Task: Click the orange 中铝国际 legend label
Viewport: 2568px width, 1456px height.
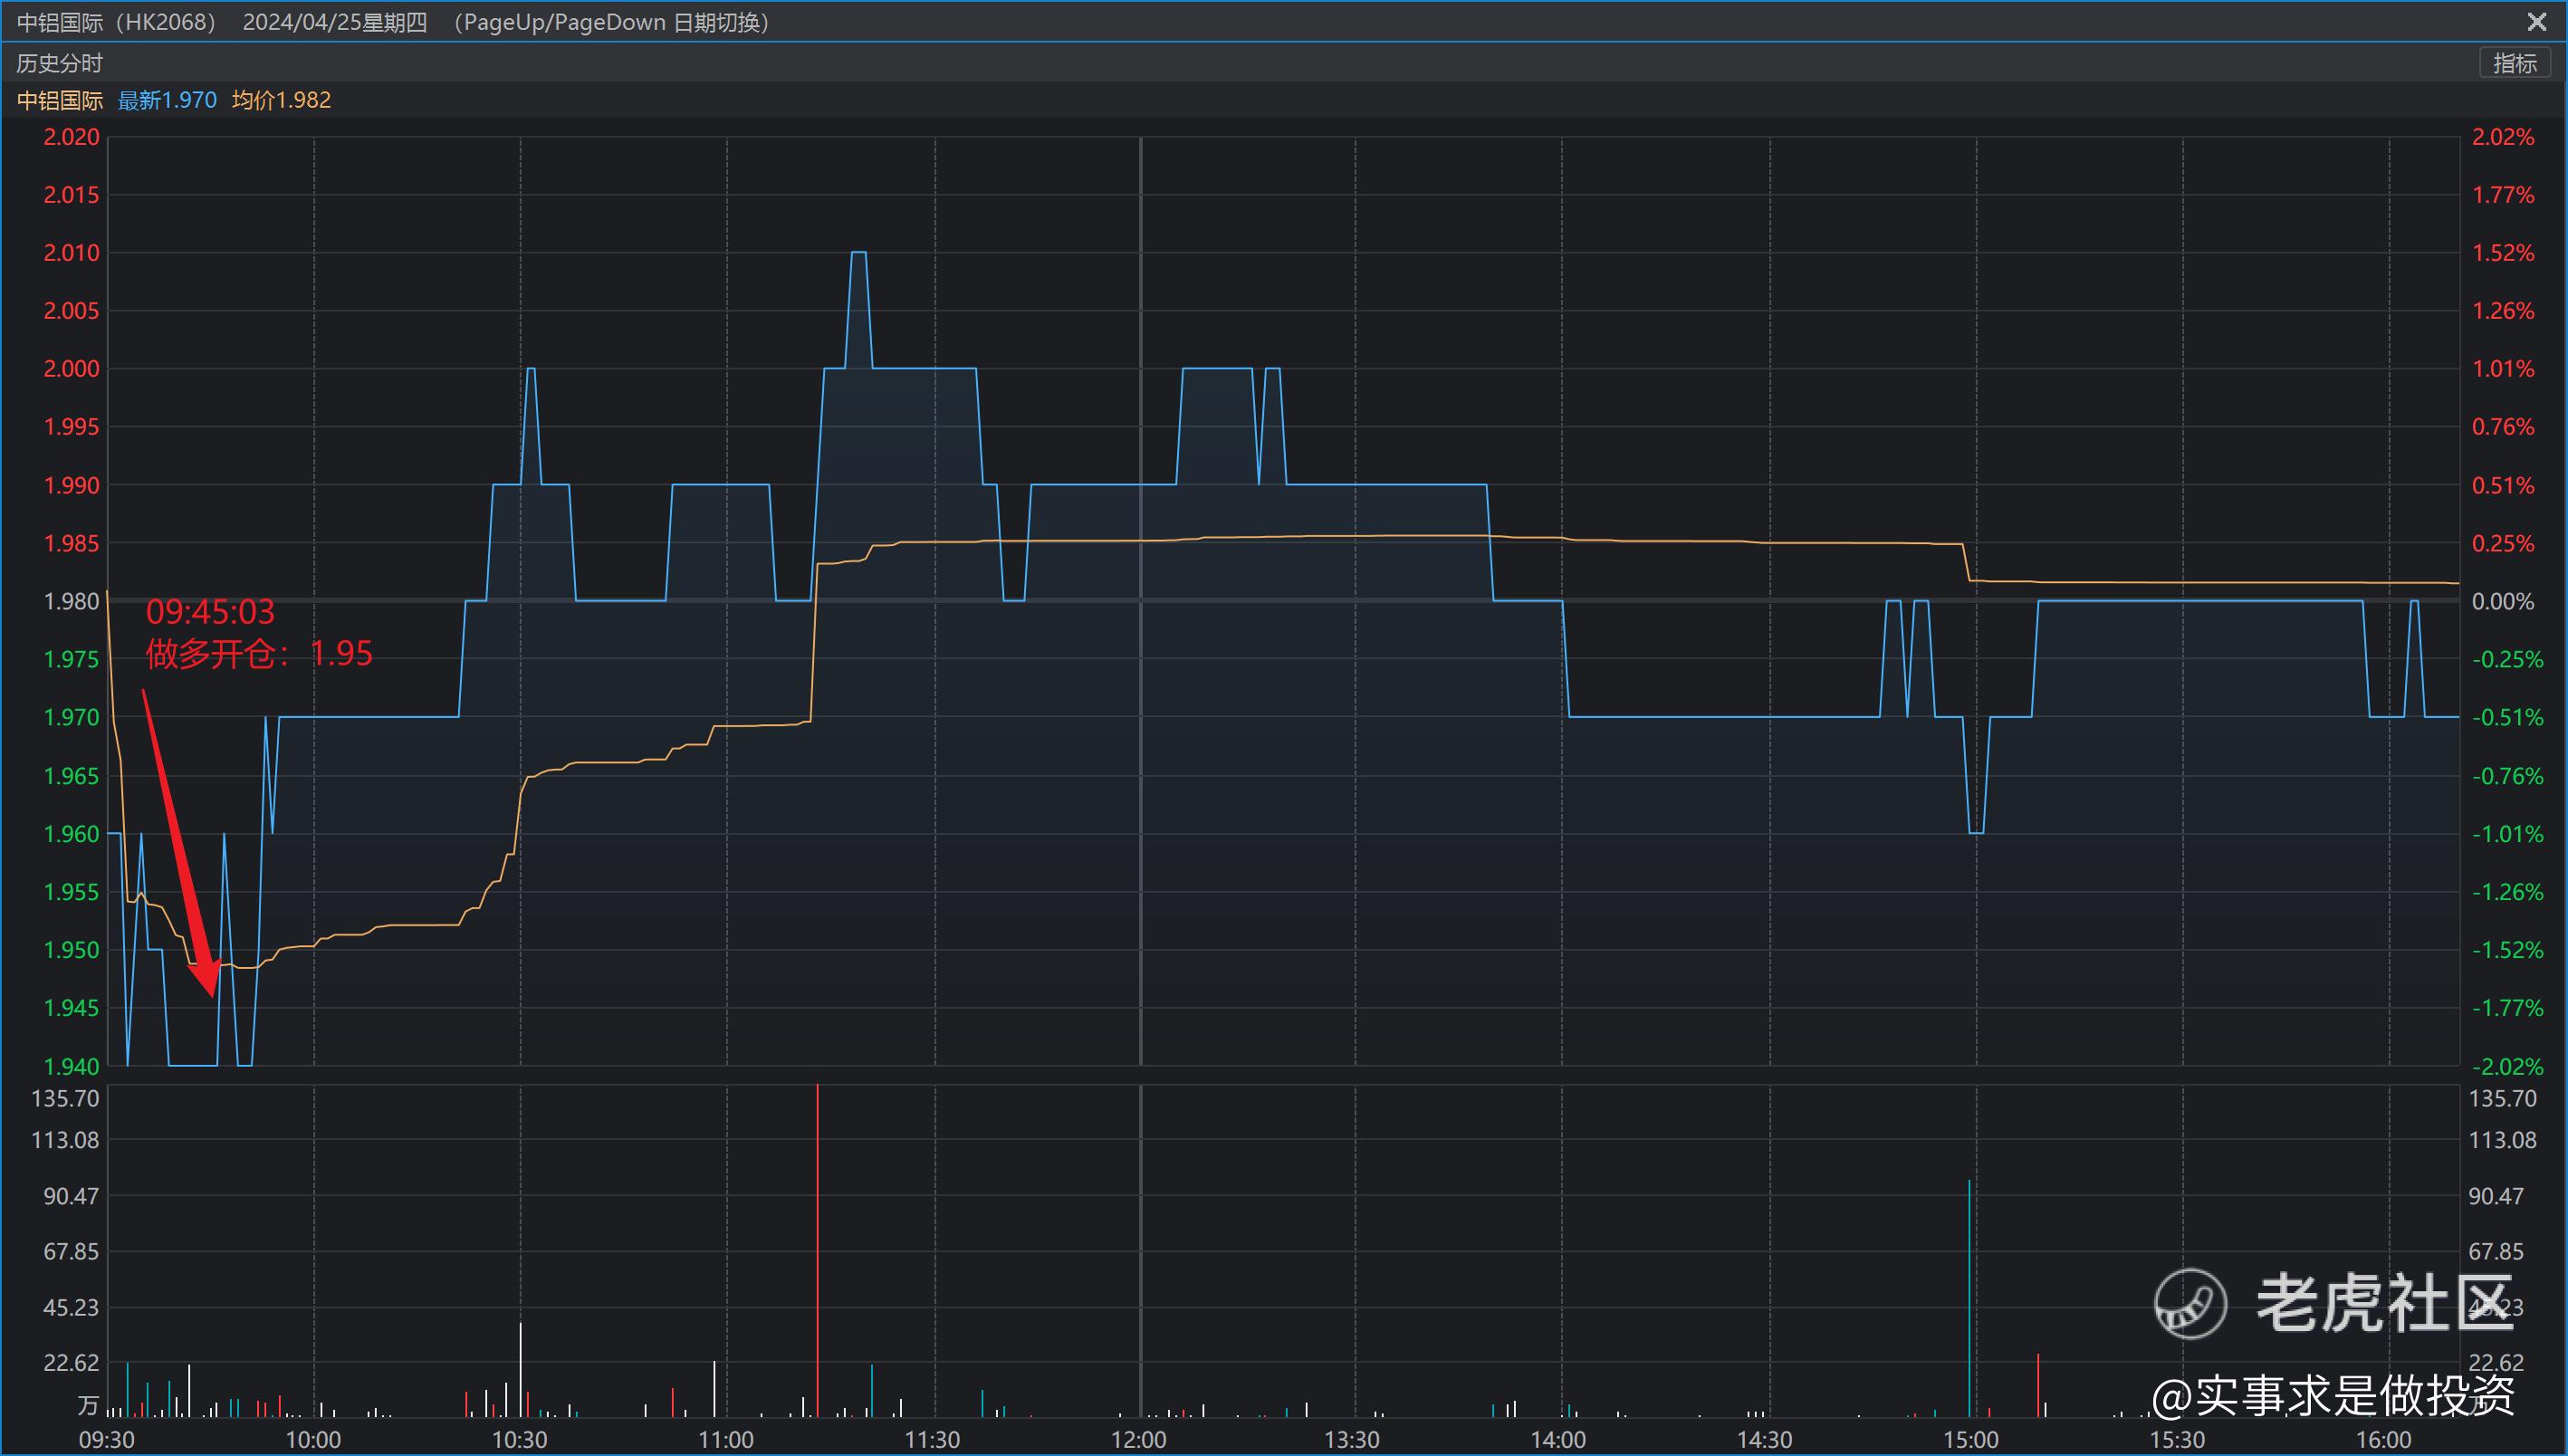Action: point(60,100)
